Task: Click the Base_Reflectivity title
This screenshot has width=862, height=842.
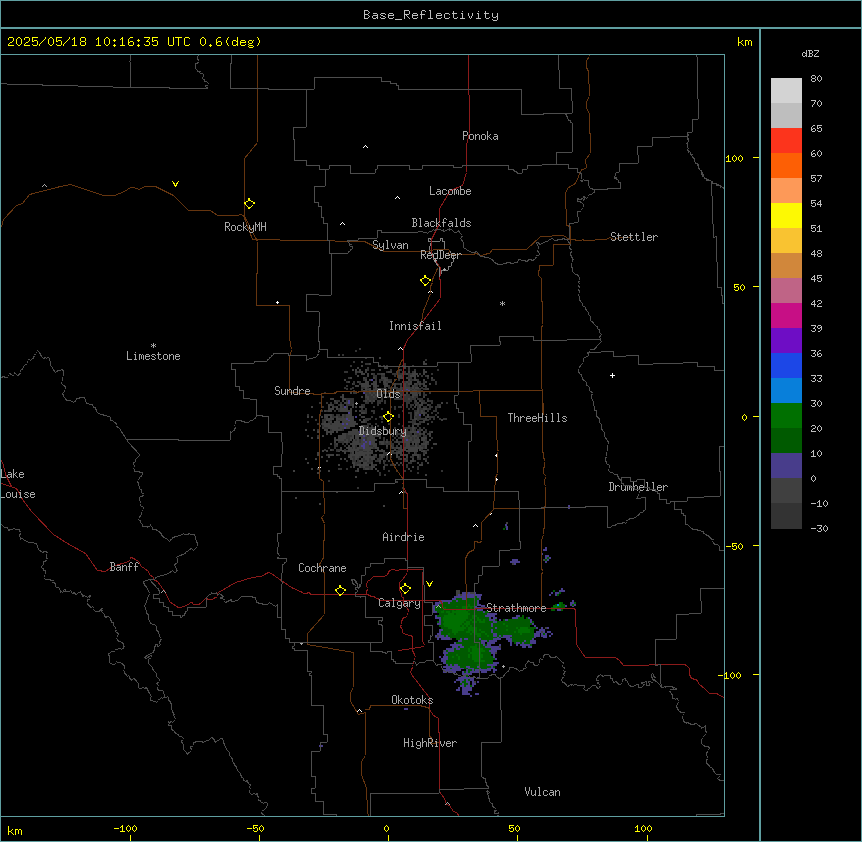Action: point(431,15)
